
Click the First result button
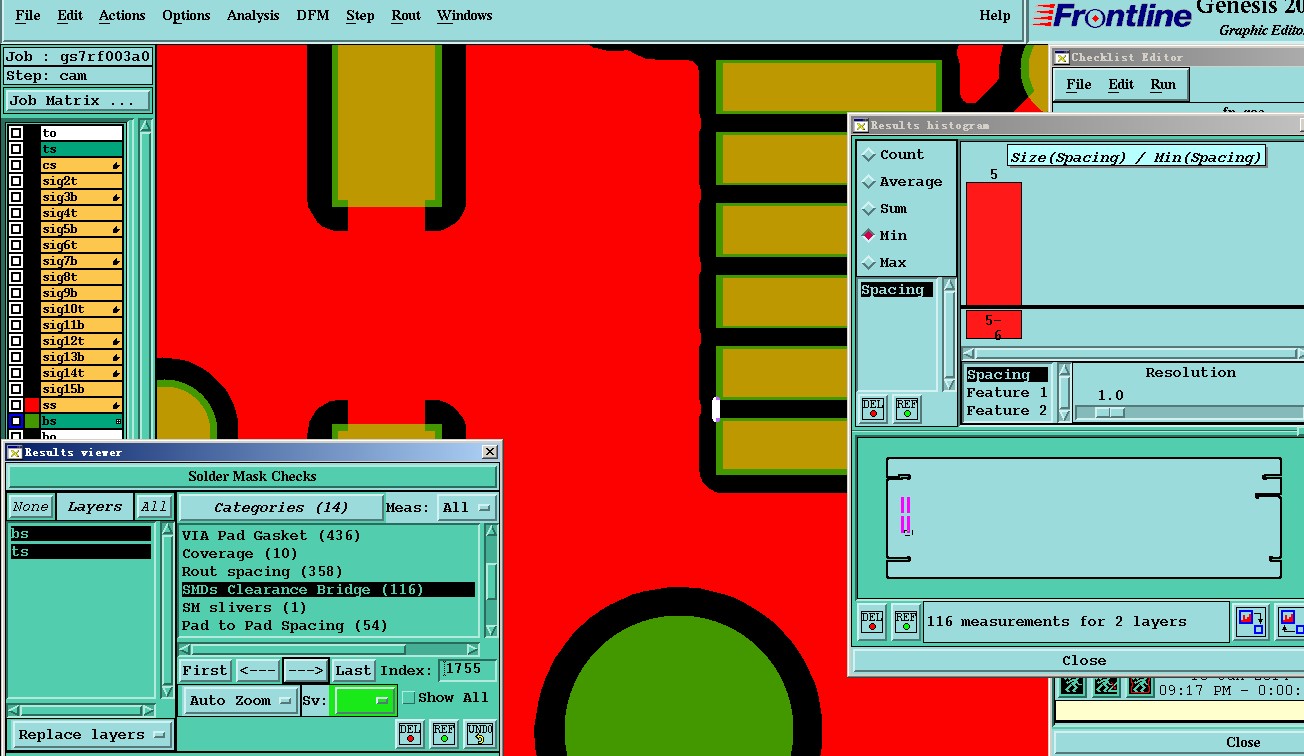(205, 671)
